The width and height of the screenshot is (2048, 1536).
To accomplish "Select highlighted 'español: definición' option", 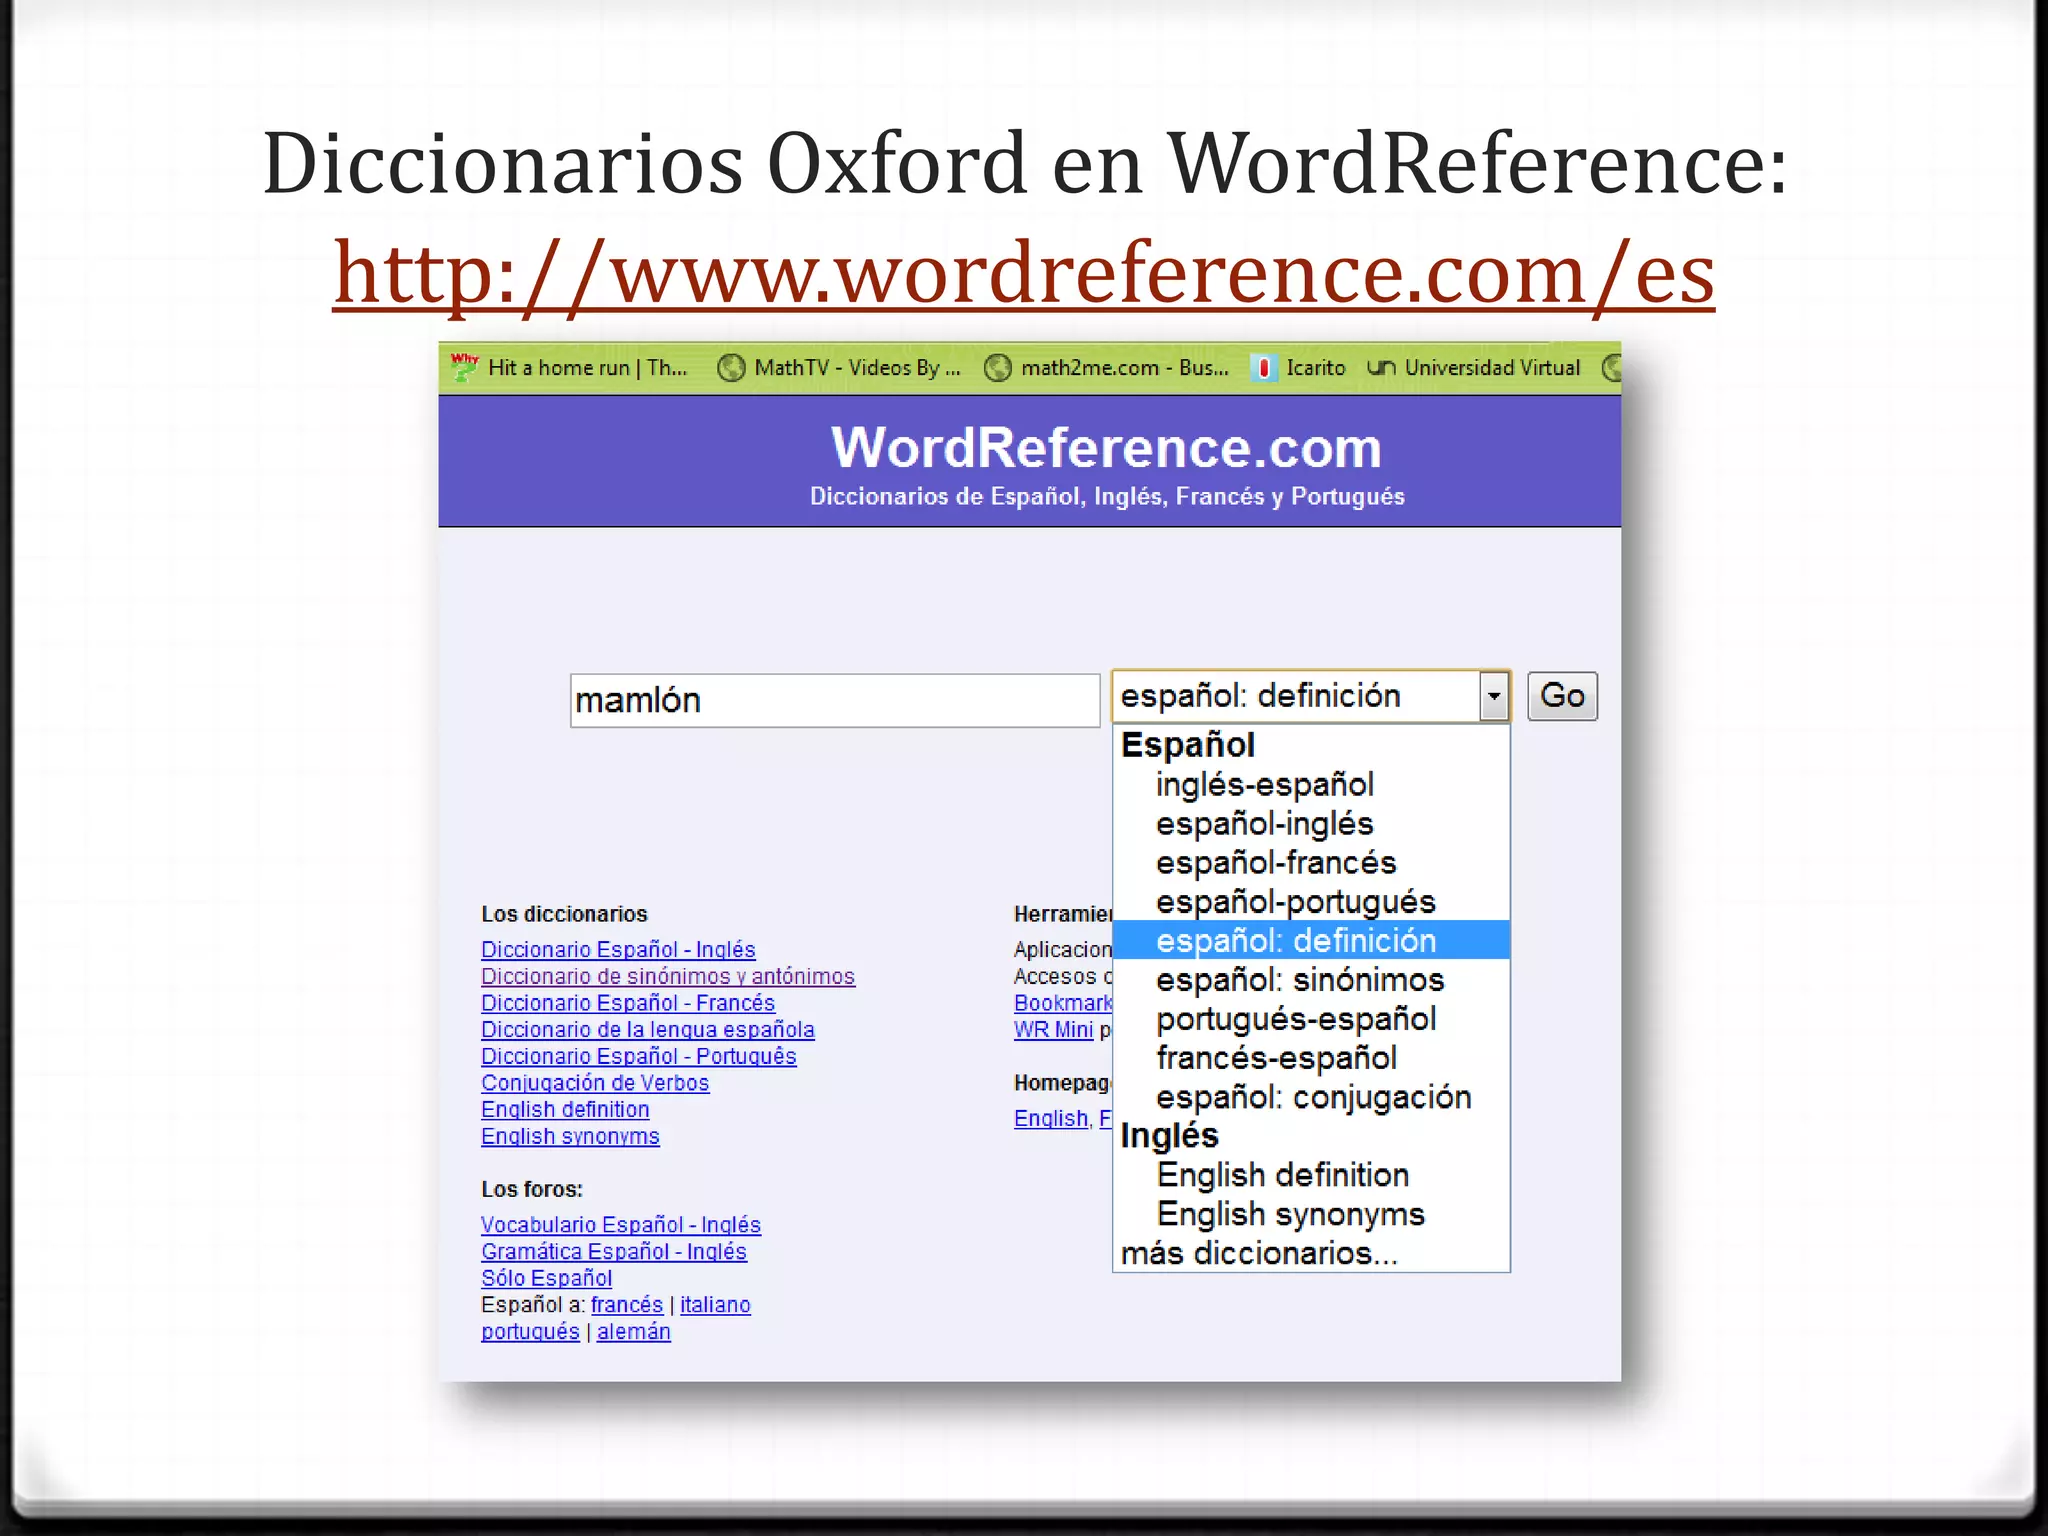I will (1311, 940).
